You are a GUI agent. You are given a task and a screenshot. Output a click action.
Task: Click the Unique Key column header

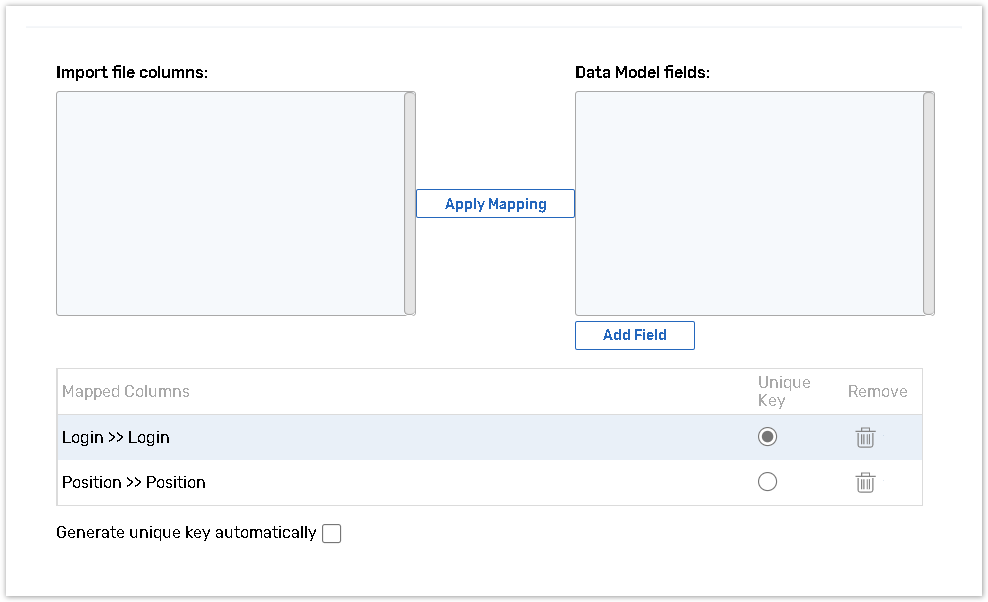pos(784,391)
